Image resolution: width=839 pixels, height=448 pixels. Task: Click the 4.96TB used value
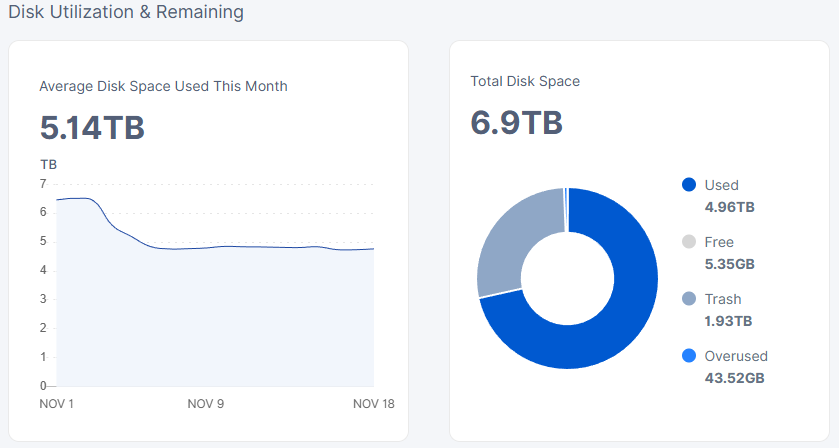point(729,207)
